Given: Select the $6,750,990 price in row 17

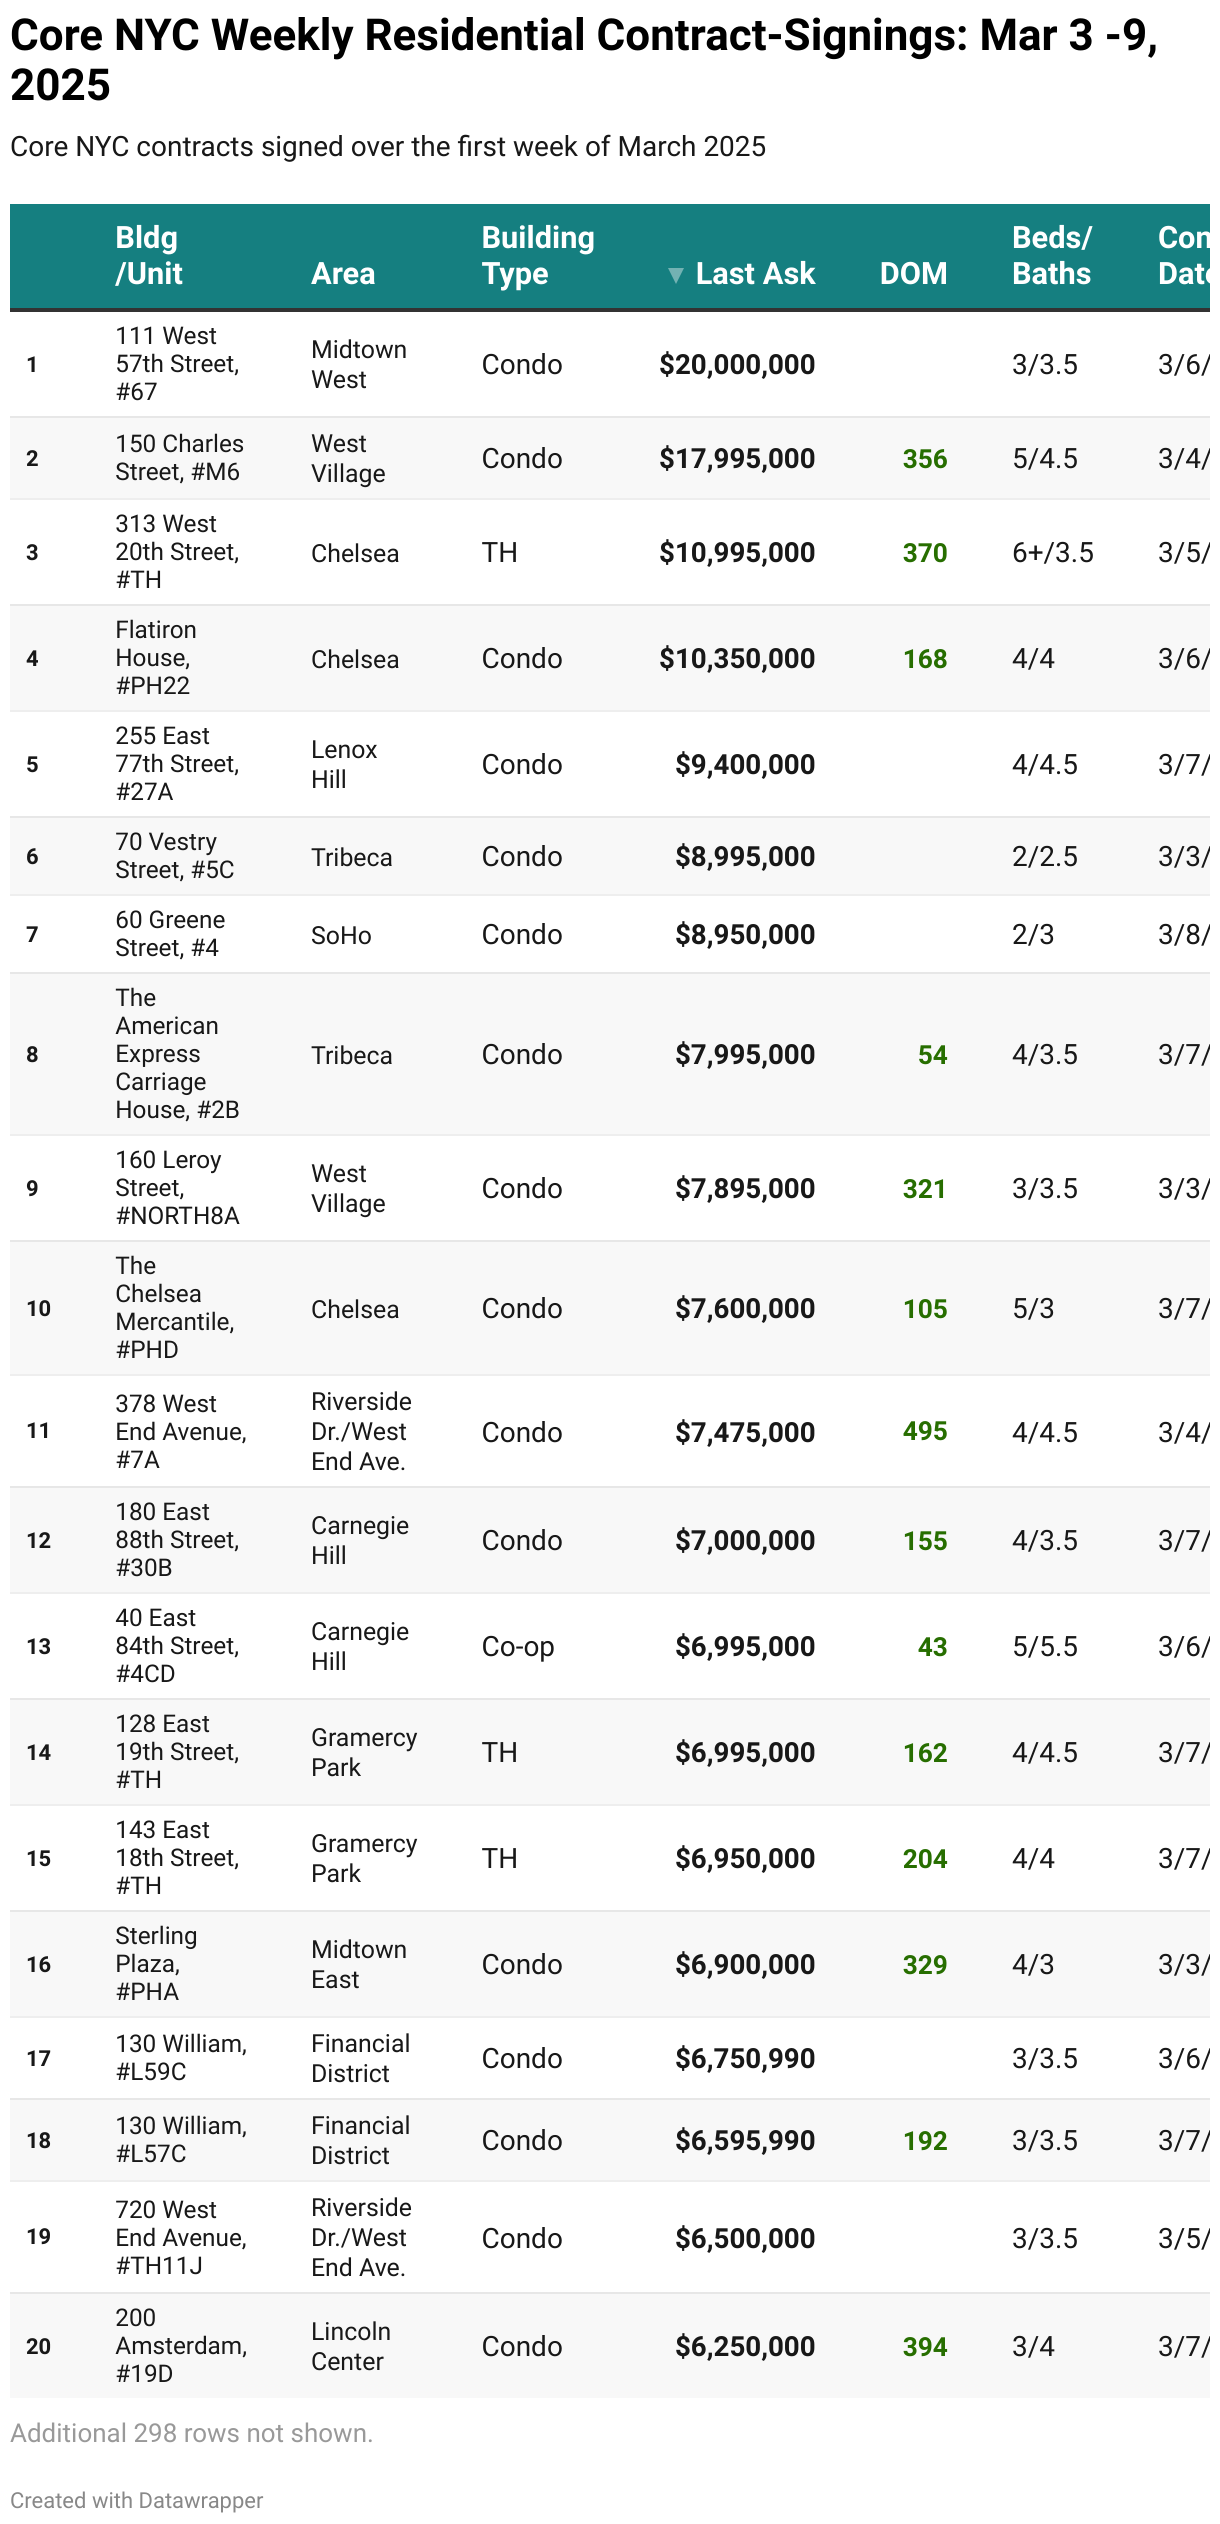Looking at the screenshot, I should tap(745, 2059).
